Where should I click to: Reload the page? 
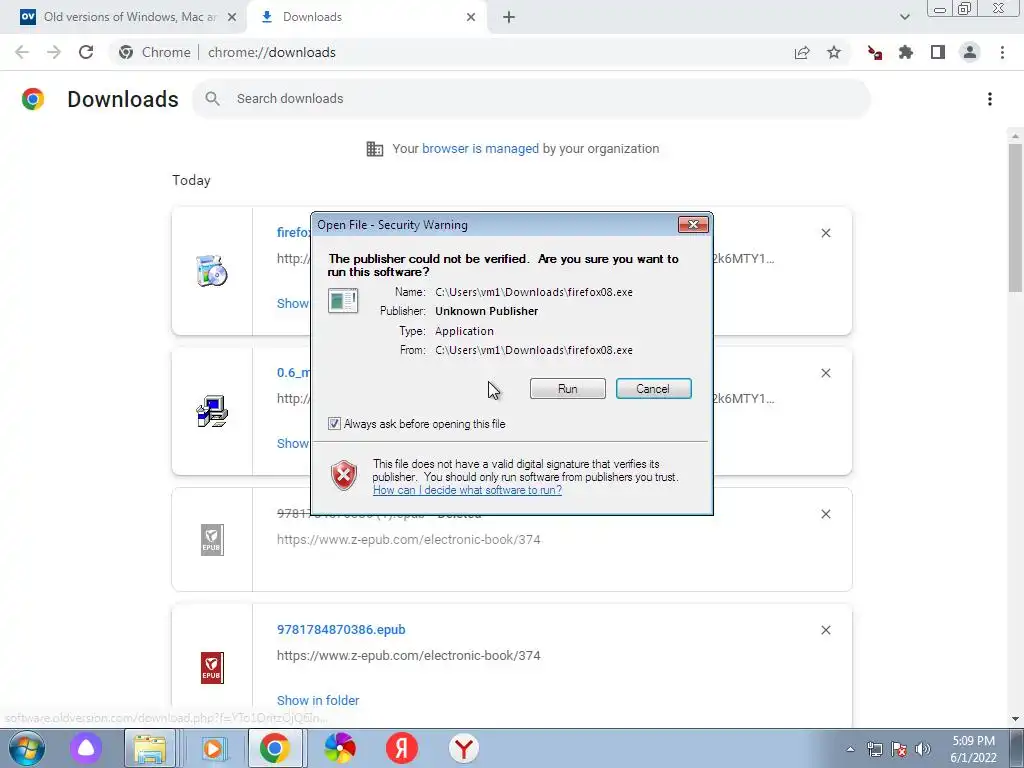[86, 52]
